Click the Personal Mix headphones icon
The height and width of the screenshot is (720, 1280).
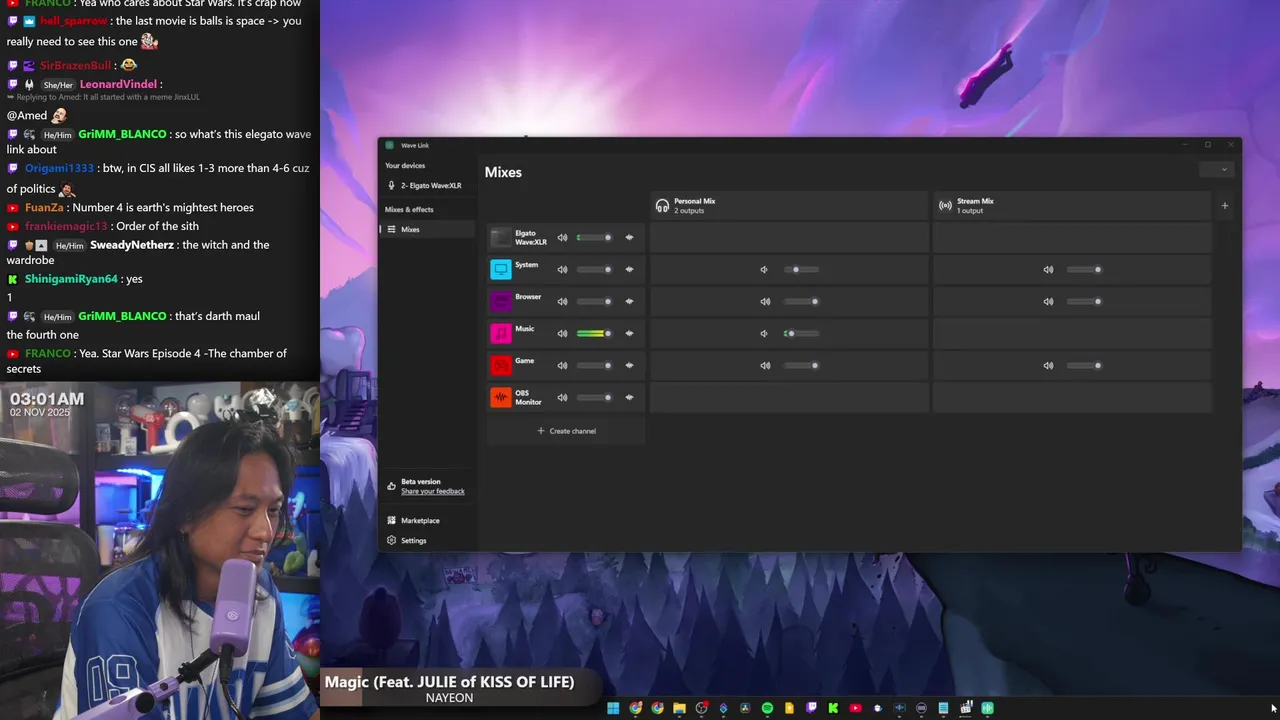pos(662,205)
